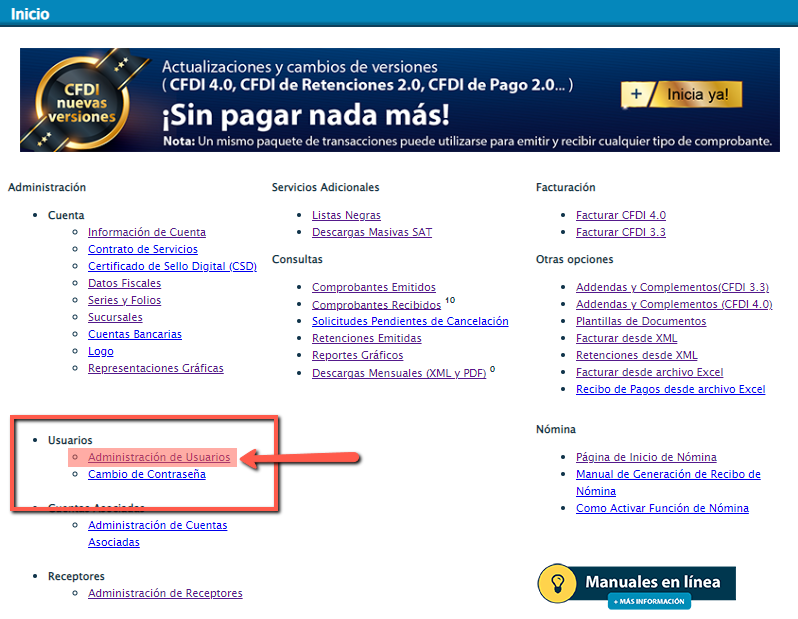The image size is (798, 619).
Task: Open Como Activar Función de Nómina
Action: [662, 508]
